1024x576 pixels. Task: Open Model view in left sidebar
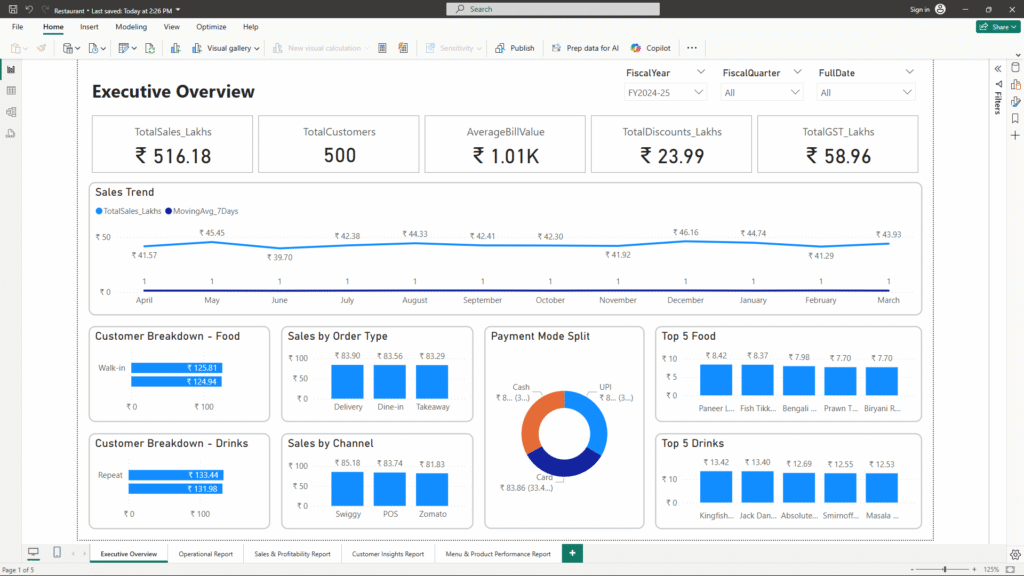[x=11, y=112]
